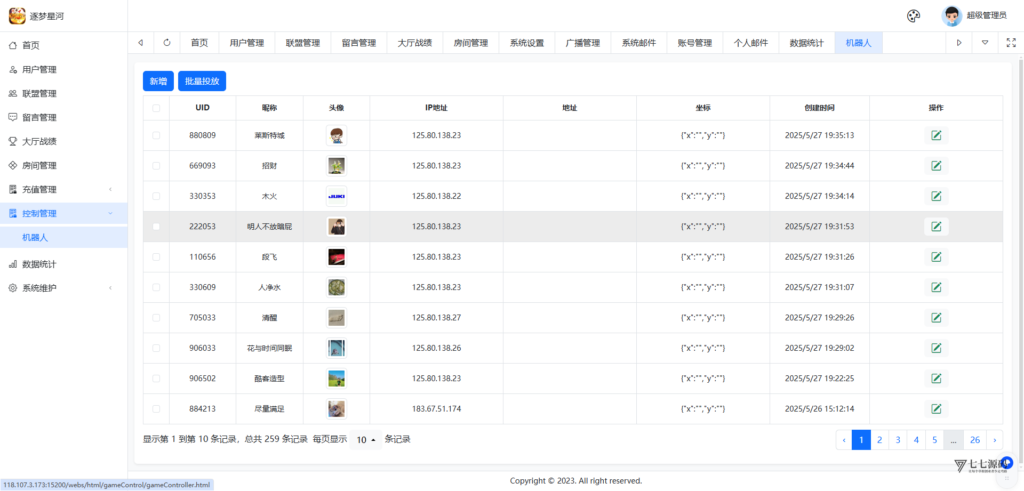Switch to the 系统邮件 tab
The image size is (1024, 491).
pyautogui.click(x=639, y=43)
